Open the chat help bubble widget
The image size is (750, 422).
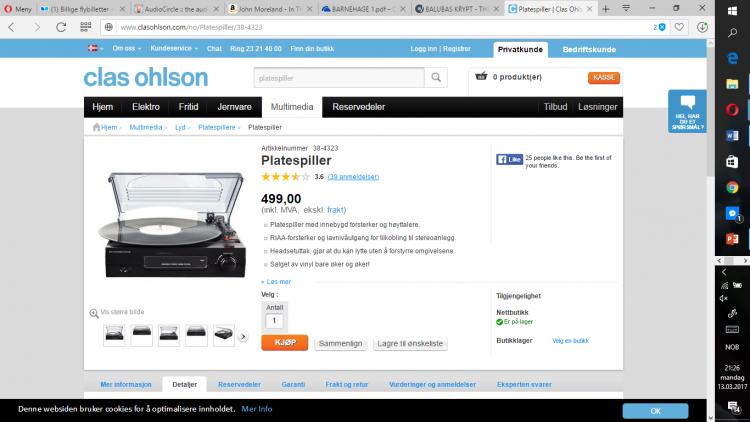coord(687,111)
